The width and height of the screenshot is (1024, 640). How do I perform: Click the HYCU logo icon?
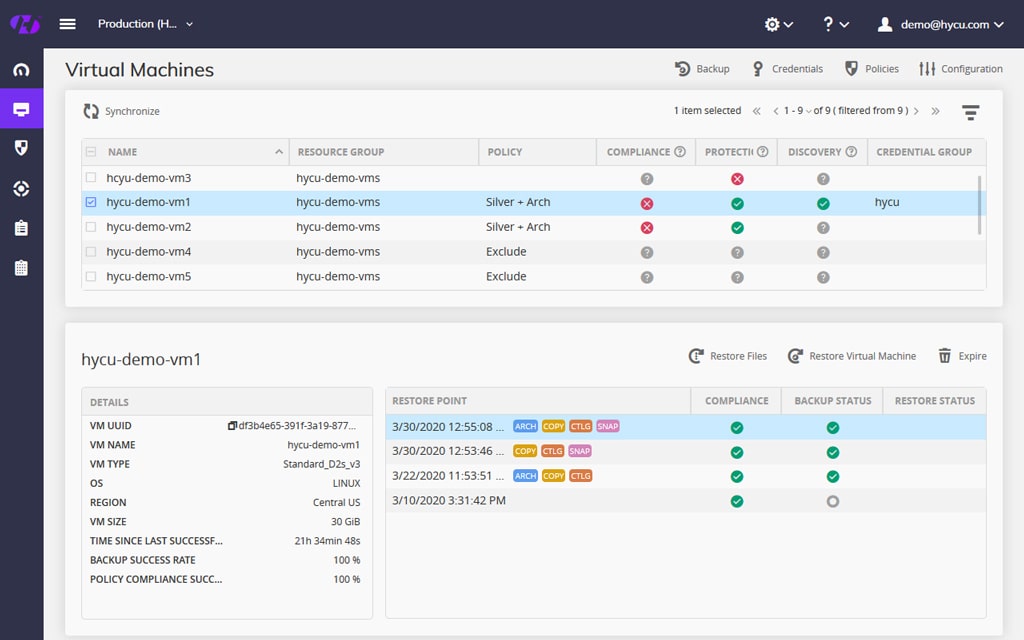click(x=25, y=24)
